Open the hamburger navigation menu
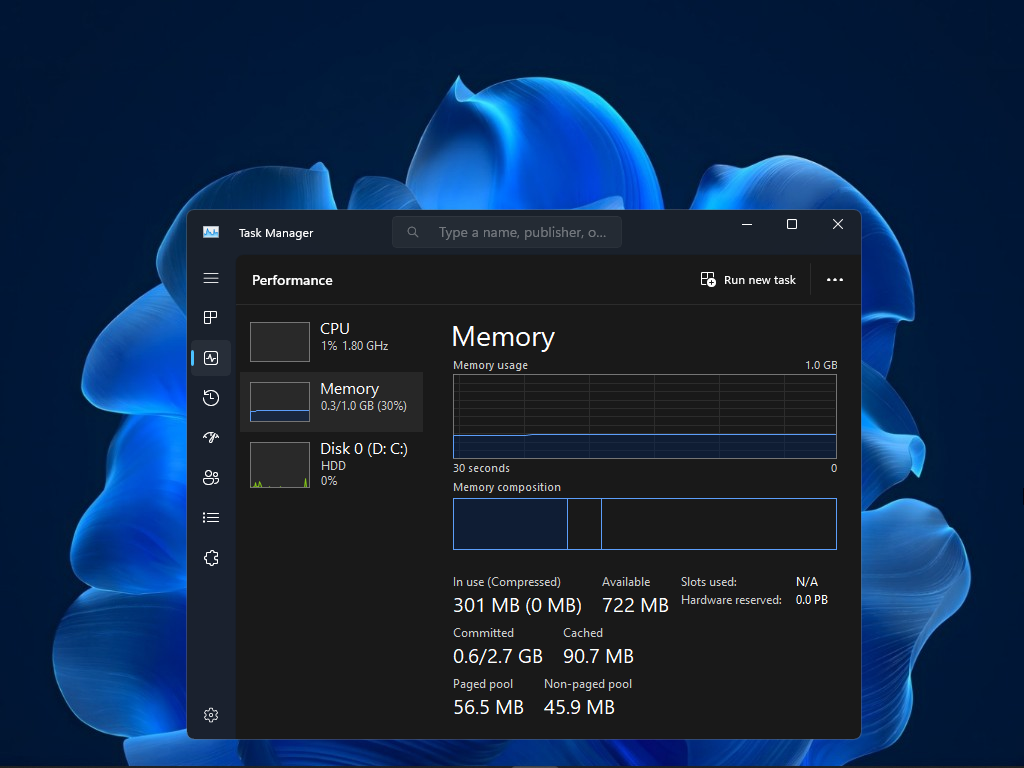The image size is (1024, 768). (x=211, y=278)
